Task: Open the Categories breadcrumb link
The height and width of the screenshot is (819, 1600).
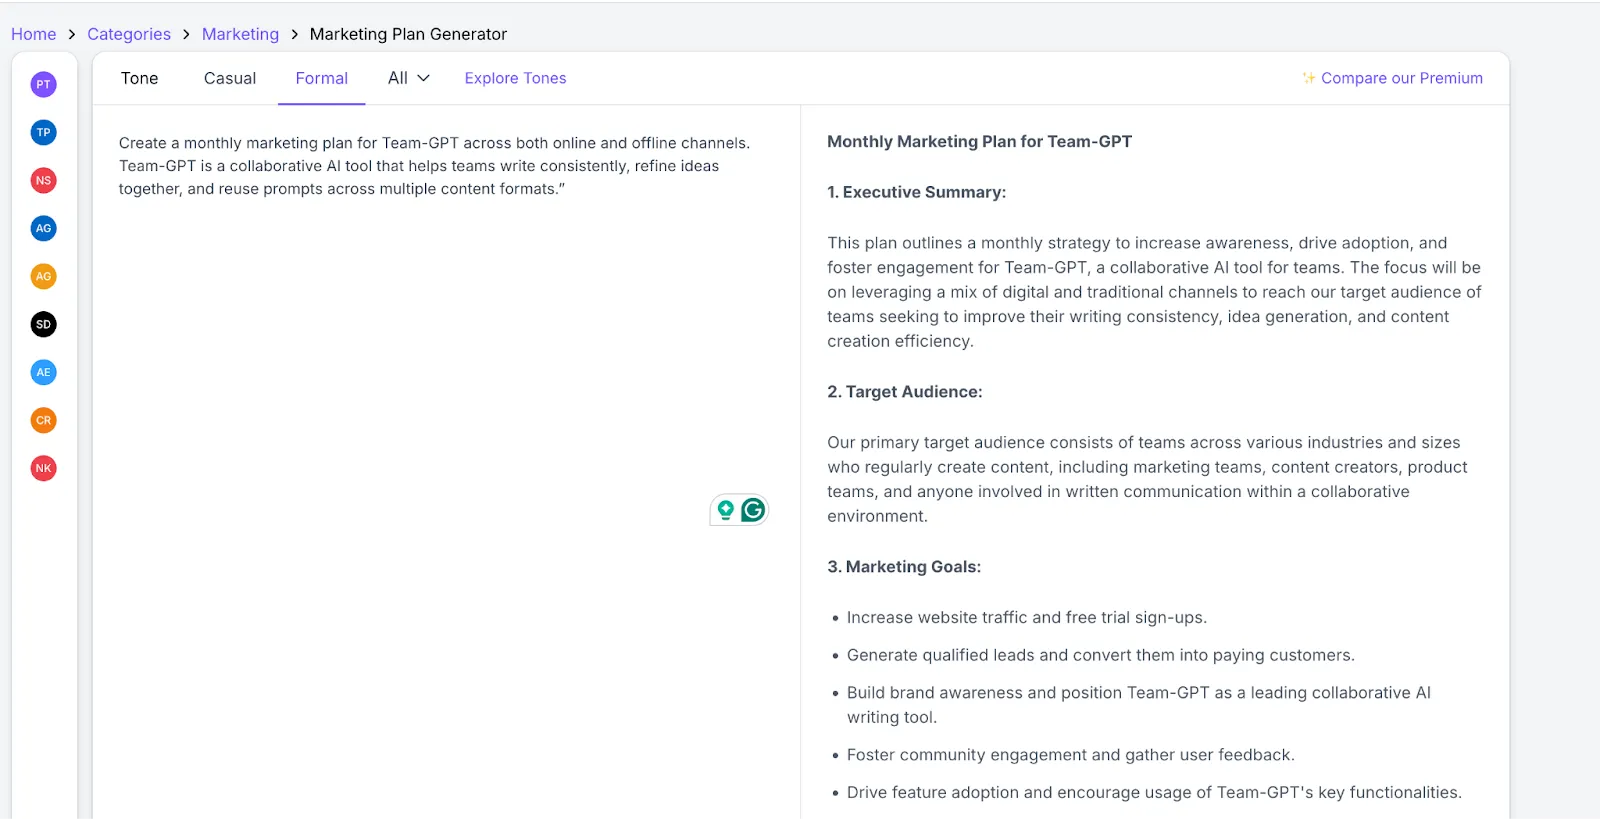Action: click(129, 34)
